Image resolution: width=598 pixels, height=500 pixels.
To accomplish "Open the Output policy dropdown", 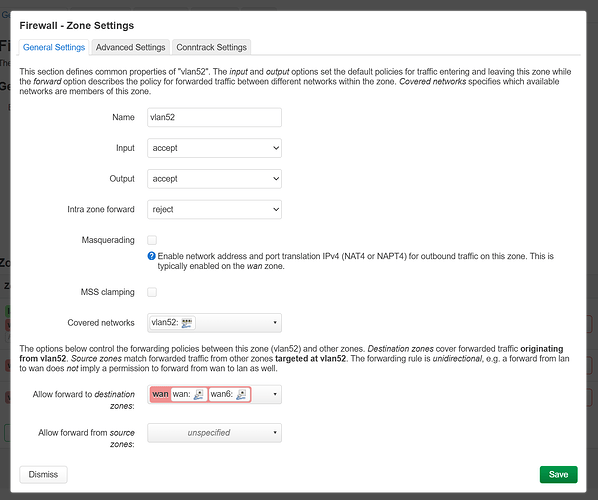I will [x=214, y=179].
